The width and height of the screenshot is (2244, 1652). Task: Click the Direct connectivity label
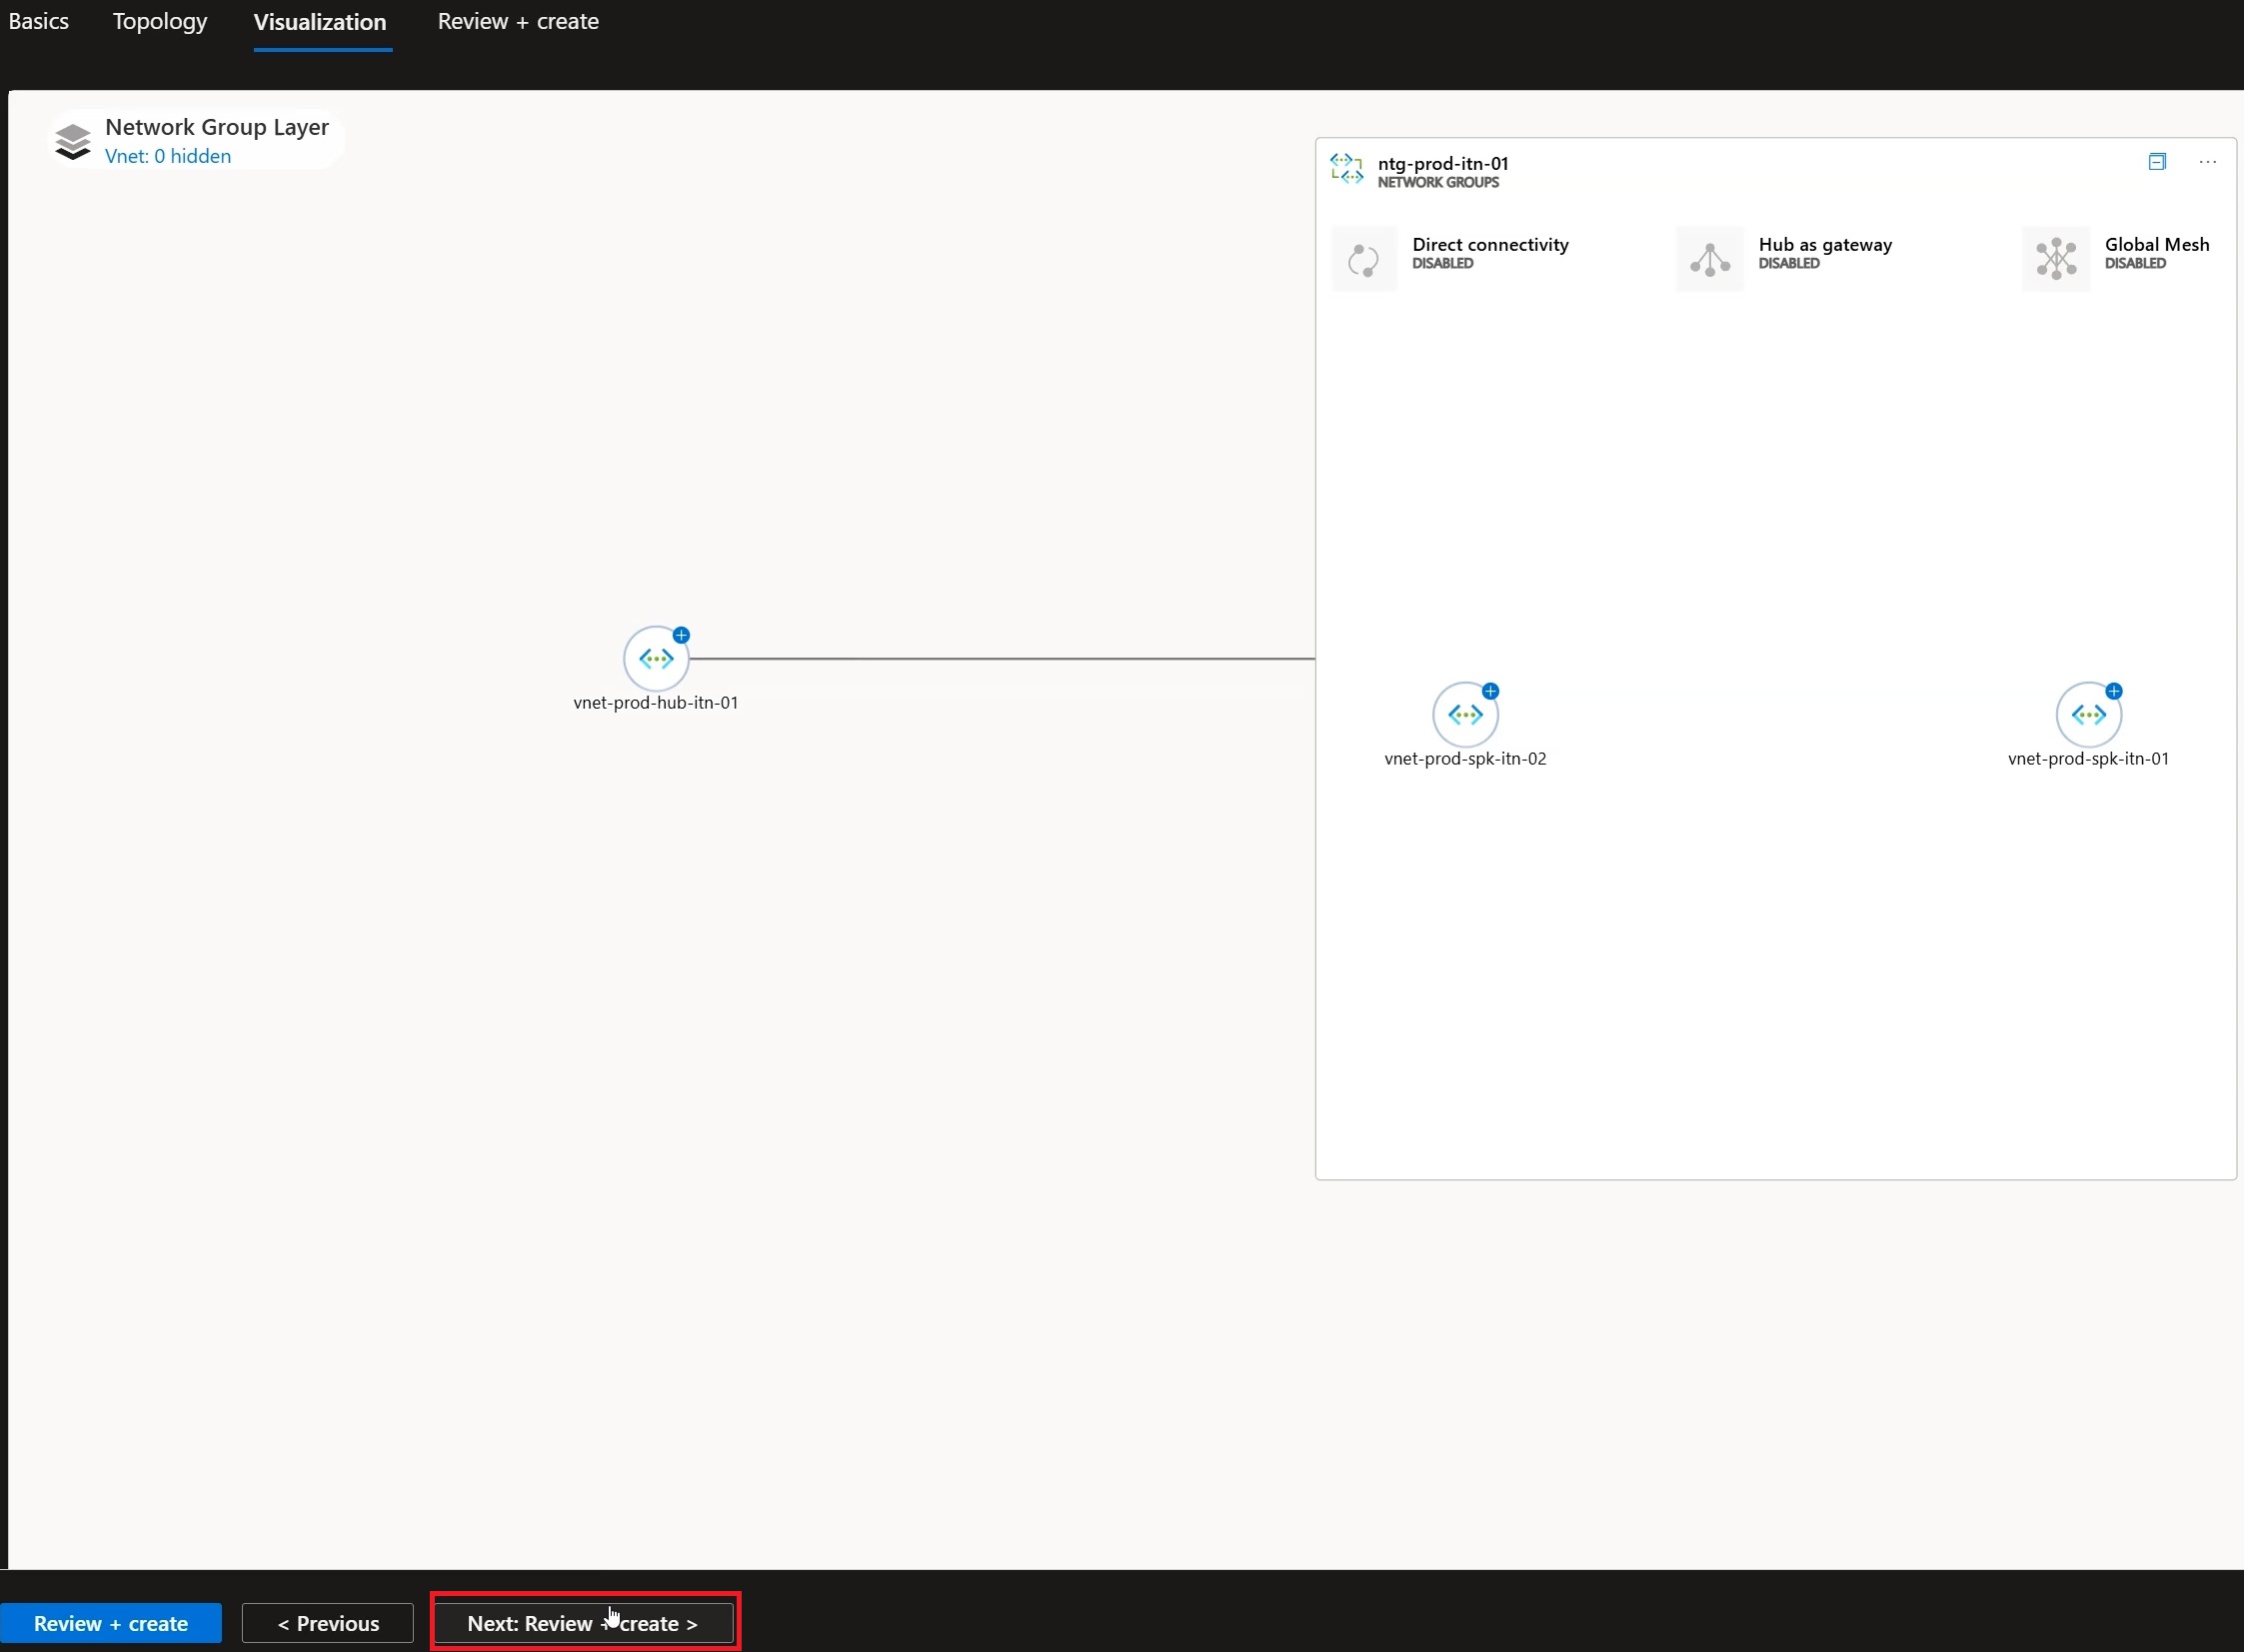[1490, 245]
